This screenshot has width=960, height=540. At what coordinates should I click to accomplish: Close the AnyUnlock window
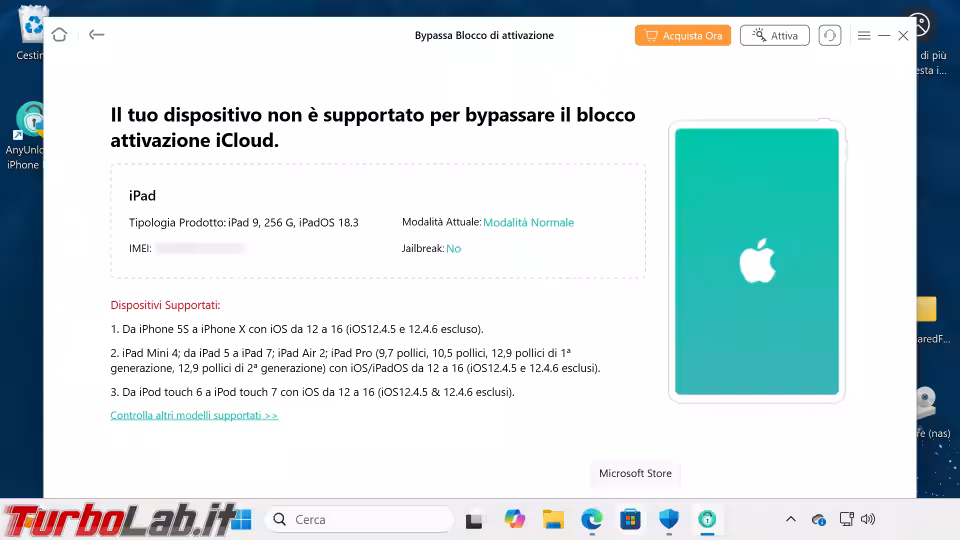point(903,35)
